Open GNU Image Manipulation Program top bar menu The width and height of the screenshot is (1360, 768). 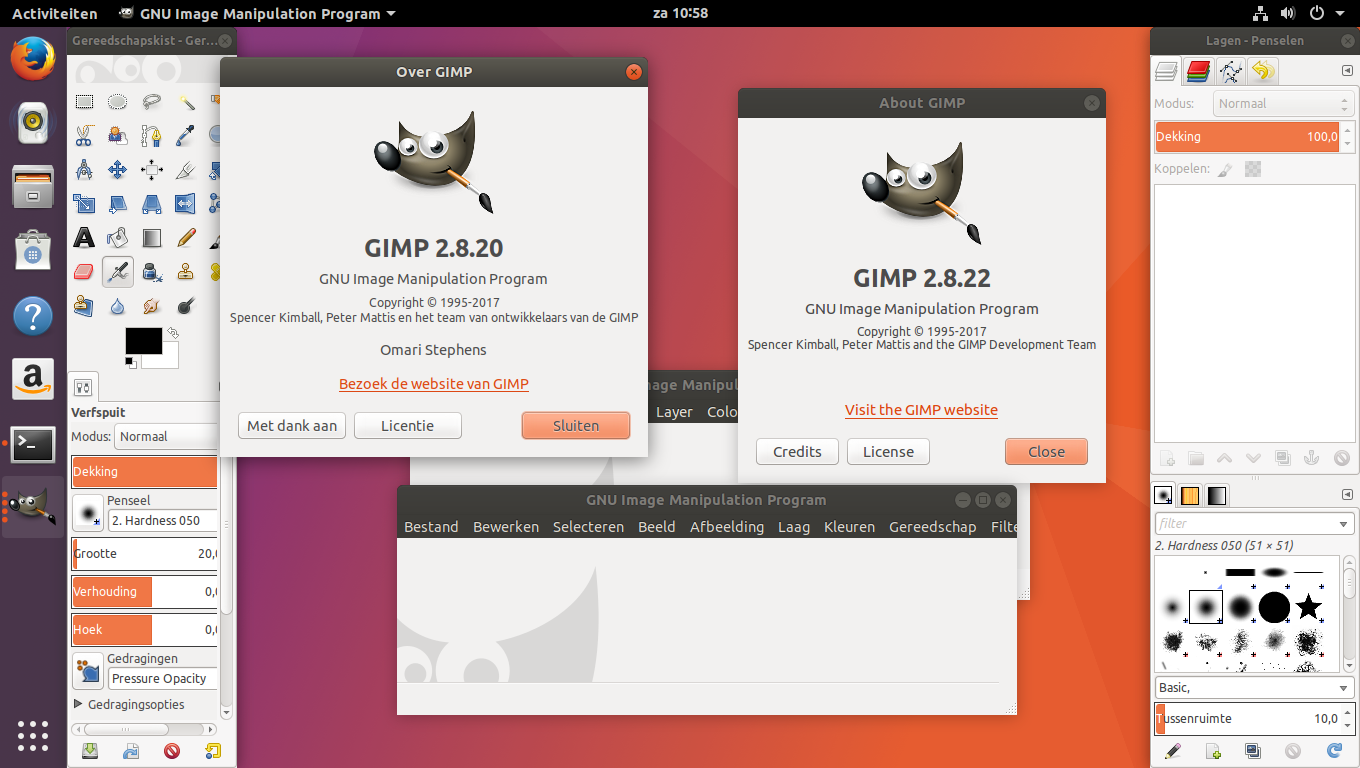(x=257, y=14)
